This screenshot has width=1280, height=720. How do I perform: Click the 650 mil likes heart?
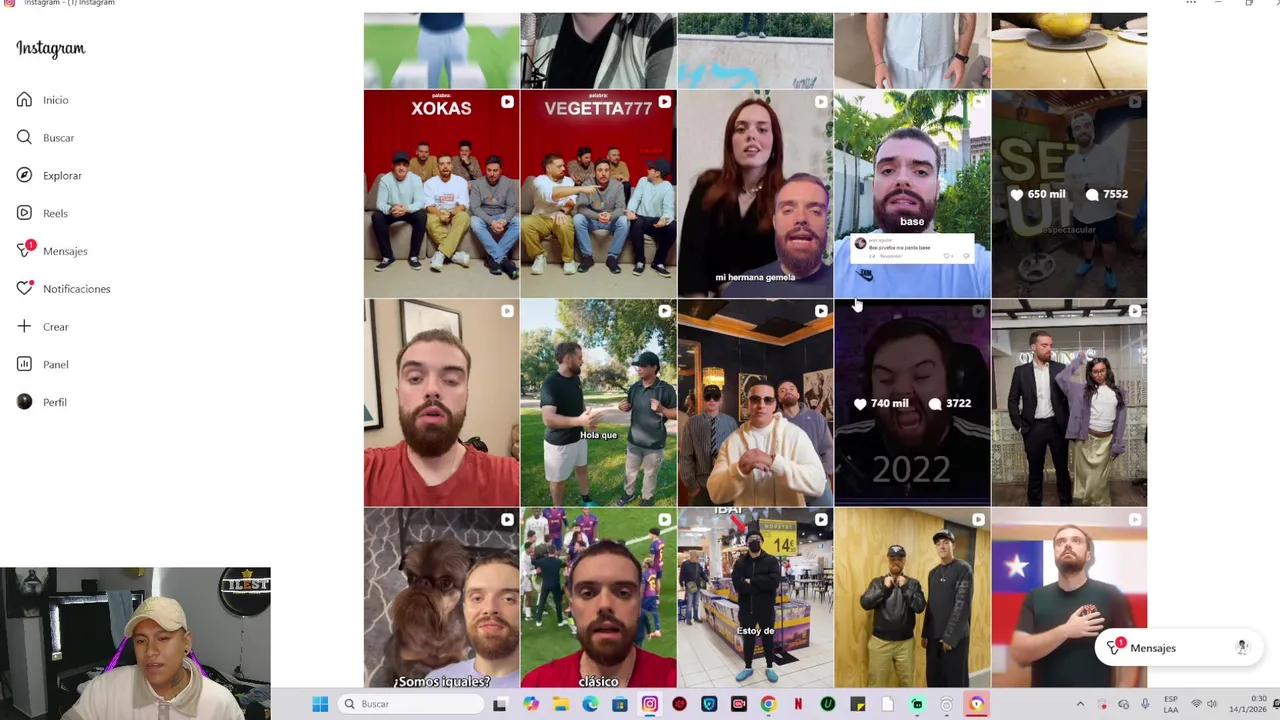point(1017,194)
